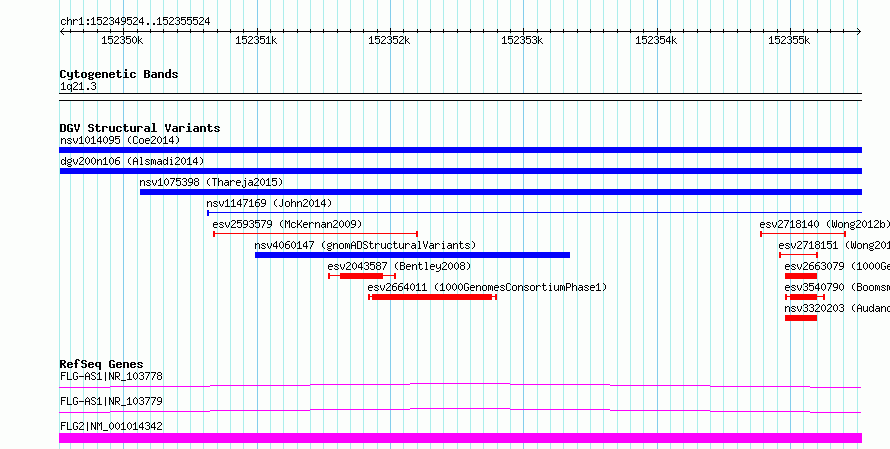Select the DGV Structural Variants heading
The width and height of the screenshot is (890, 449).
140,128
